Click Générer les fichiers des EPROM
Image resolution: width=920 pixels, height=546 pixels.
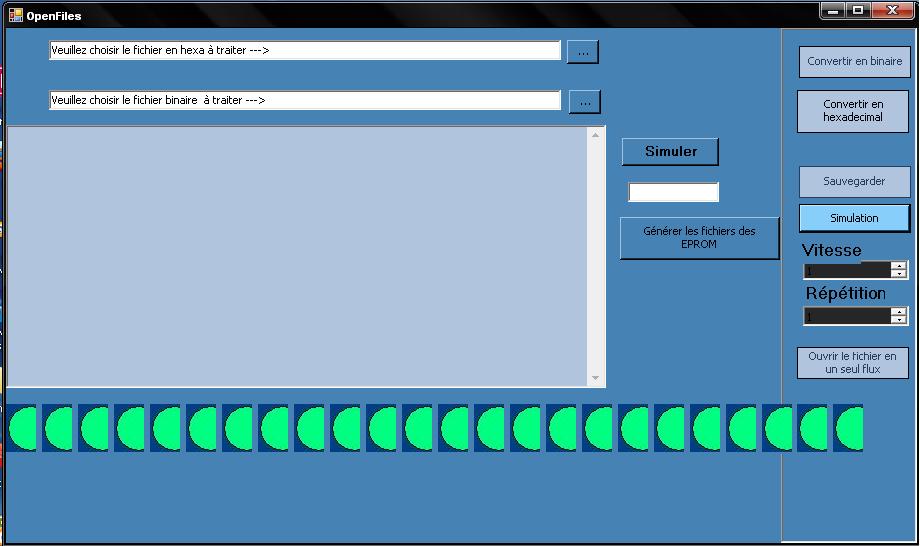click(x=699, y=238)
